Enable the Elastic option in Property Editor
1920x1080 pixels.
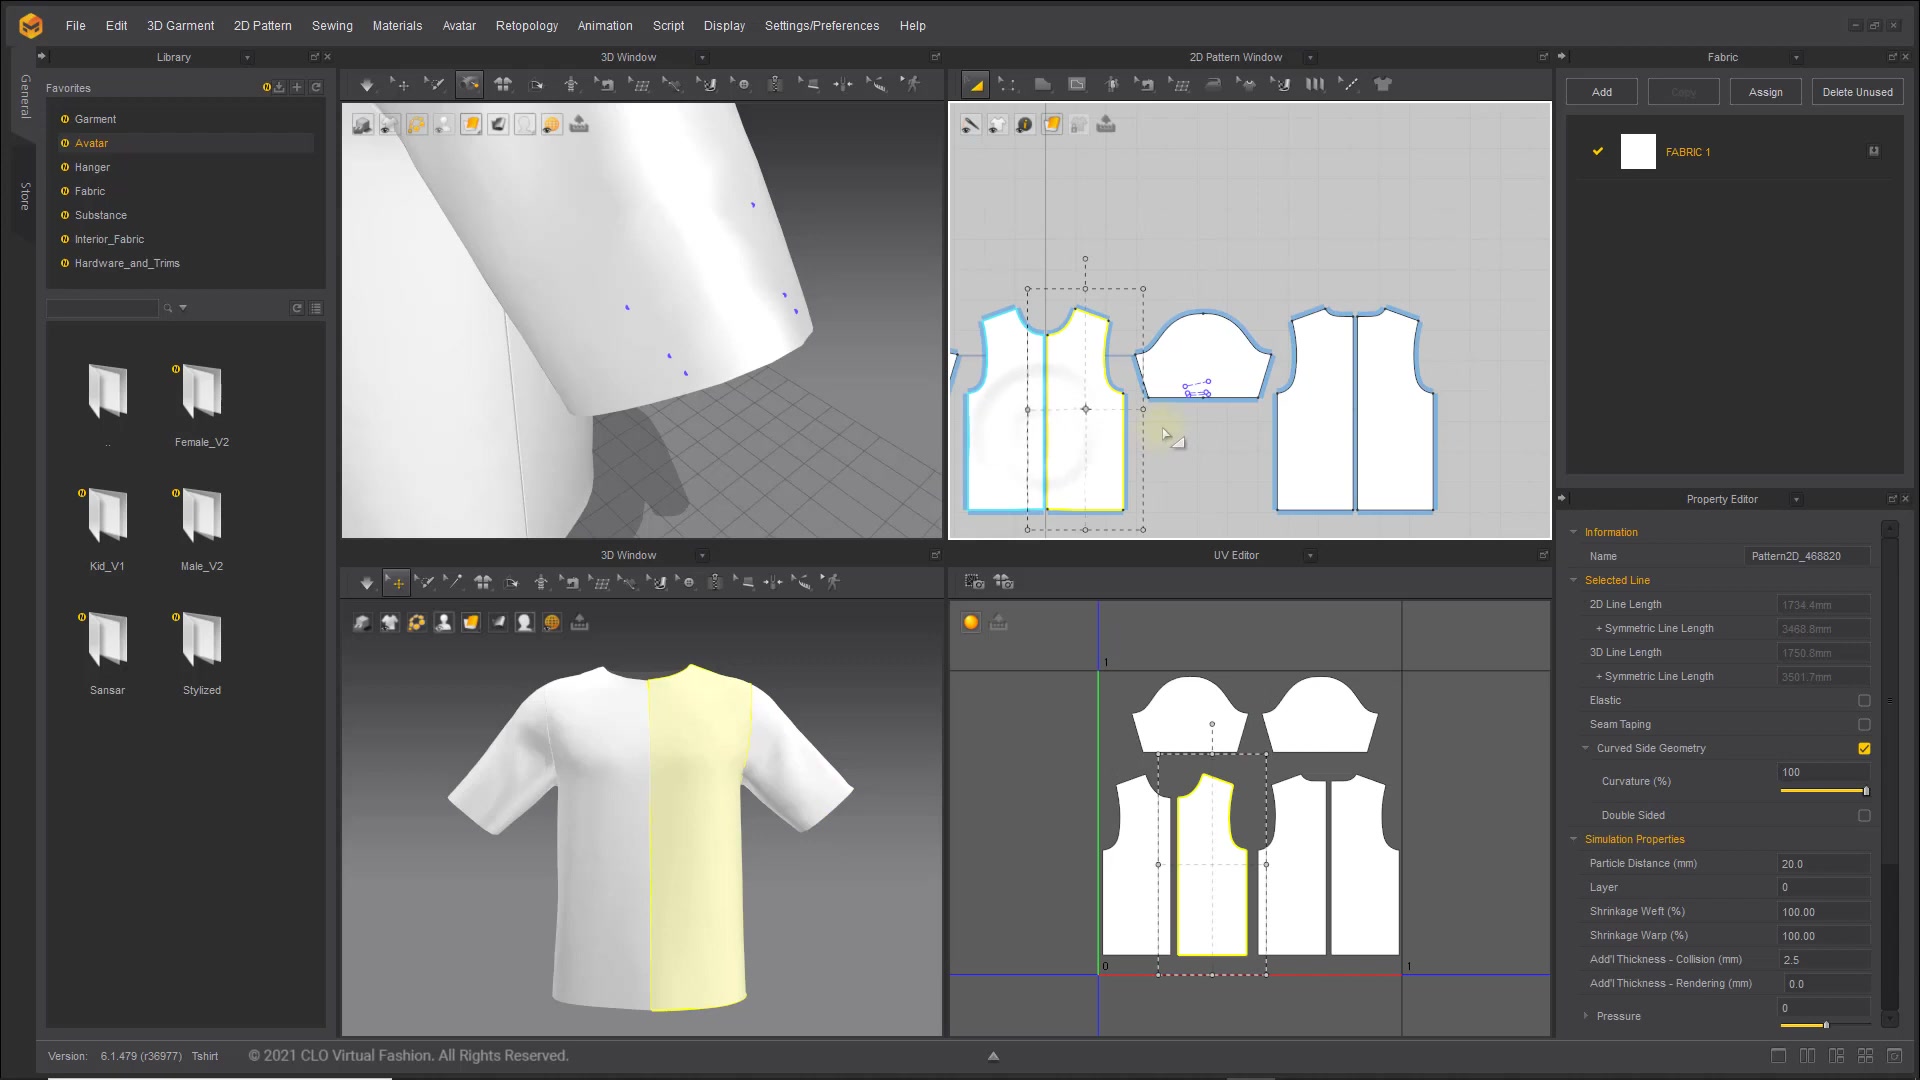[x=1864, y=700]
